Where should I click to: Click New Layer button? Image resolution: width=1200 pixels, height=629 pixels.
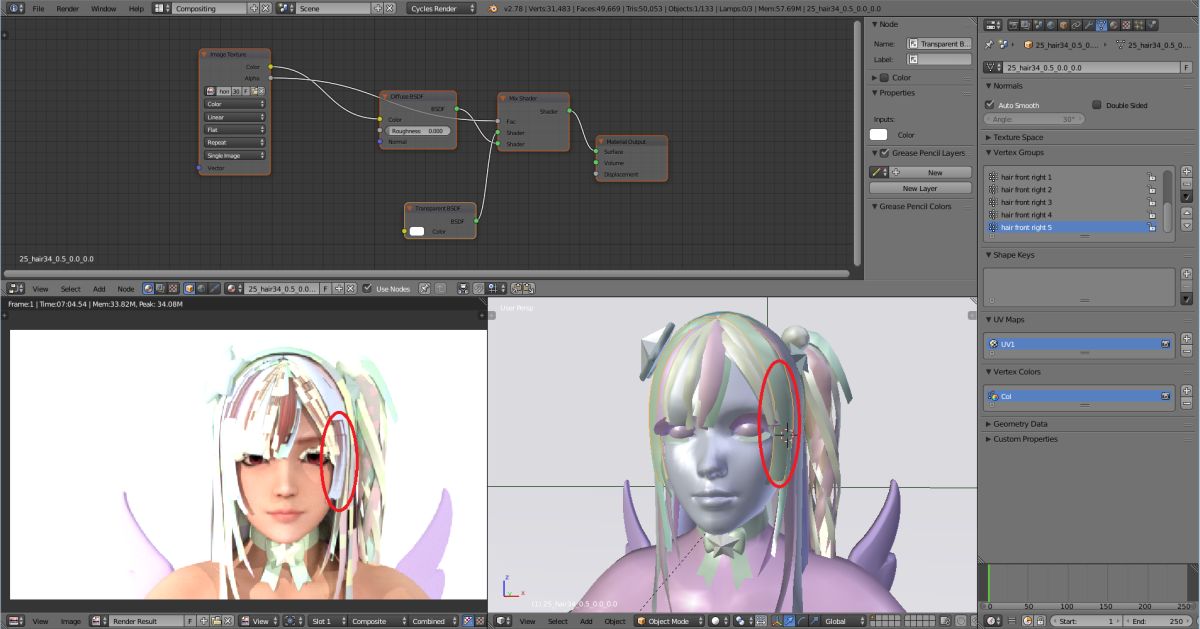(x=920, y=188)
